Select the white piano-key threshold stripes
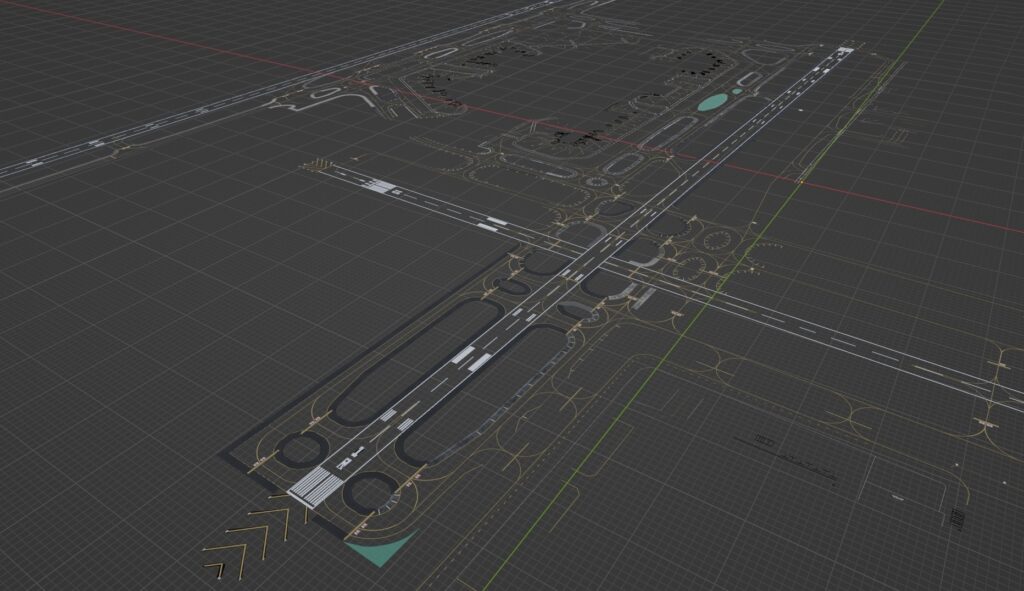Screen dimensions: 1024x591 point(315,487)
